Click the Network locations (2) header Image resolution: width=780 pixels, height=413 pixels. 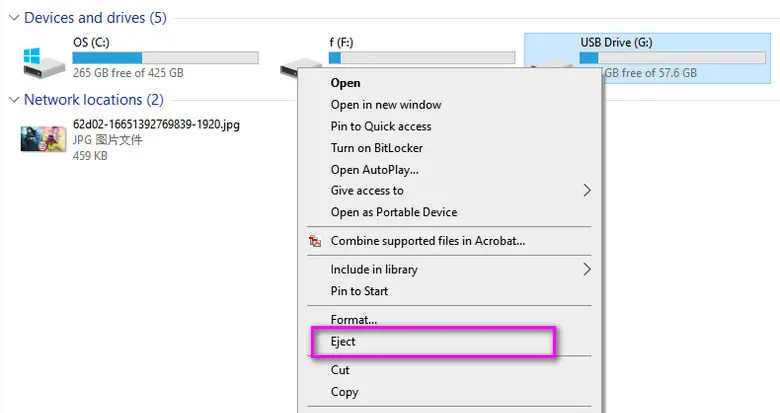click(94, 100)
